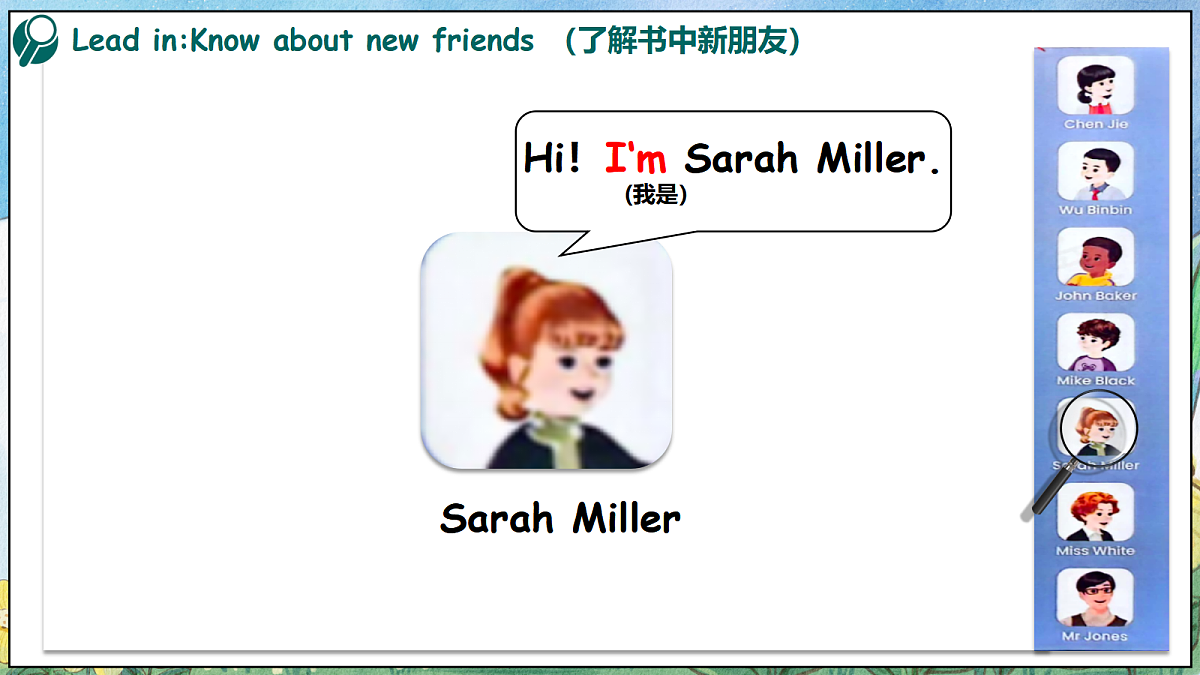
Task: Click the "Sarah Miller" caption below portrait
Action: click(560, 519)
